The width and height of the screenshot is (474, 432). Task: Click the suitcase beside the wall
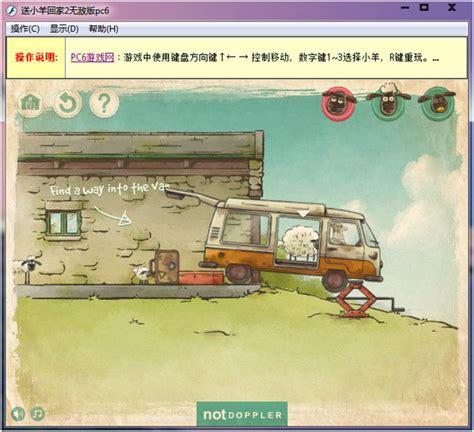pos(166,267)
